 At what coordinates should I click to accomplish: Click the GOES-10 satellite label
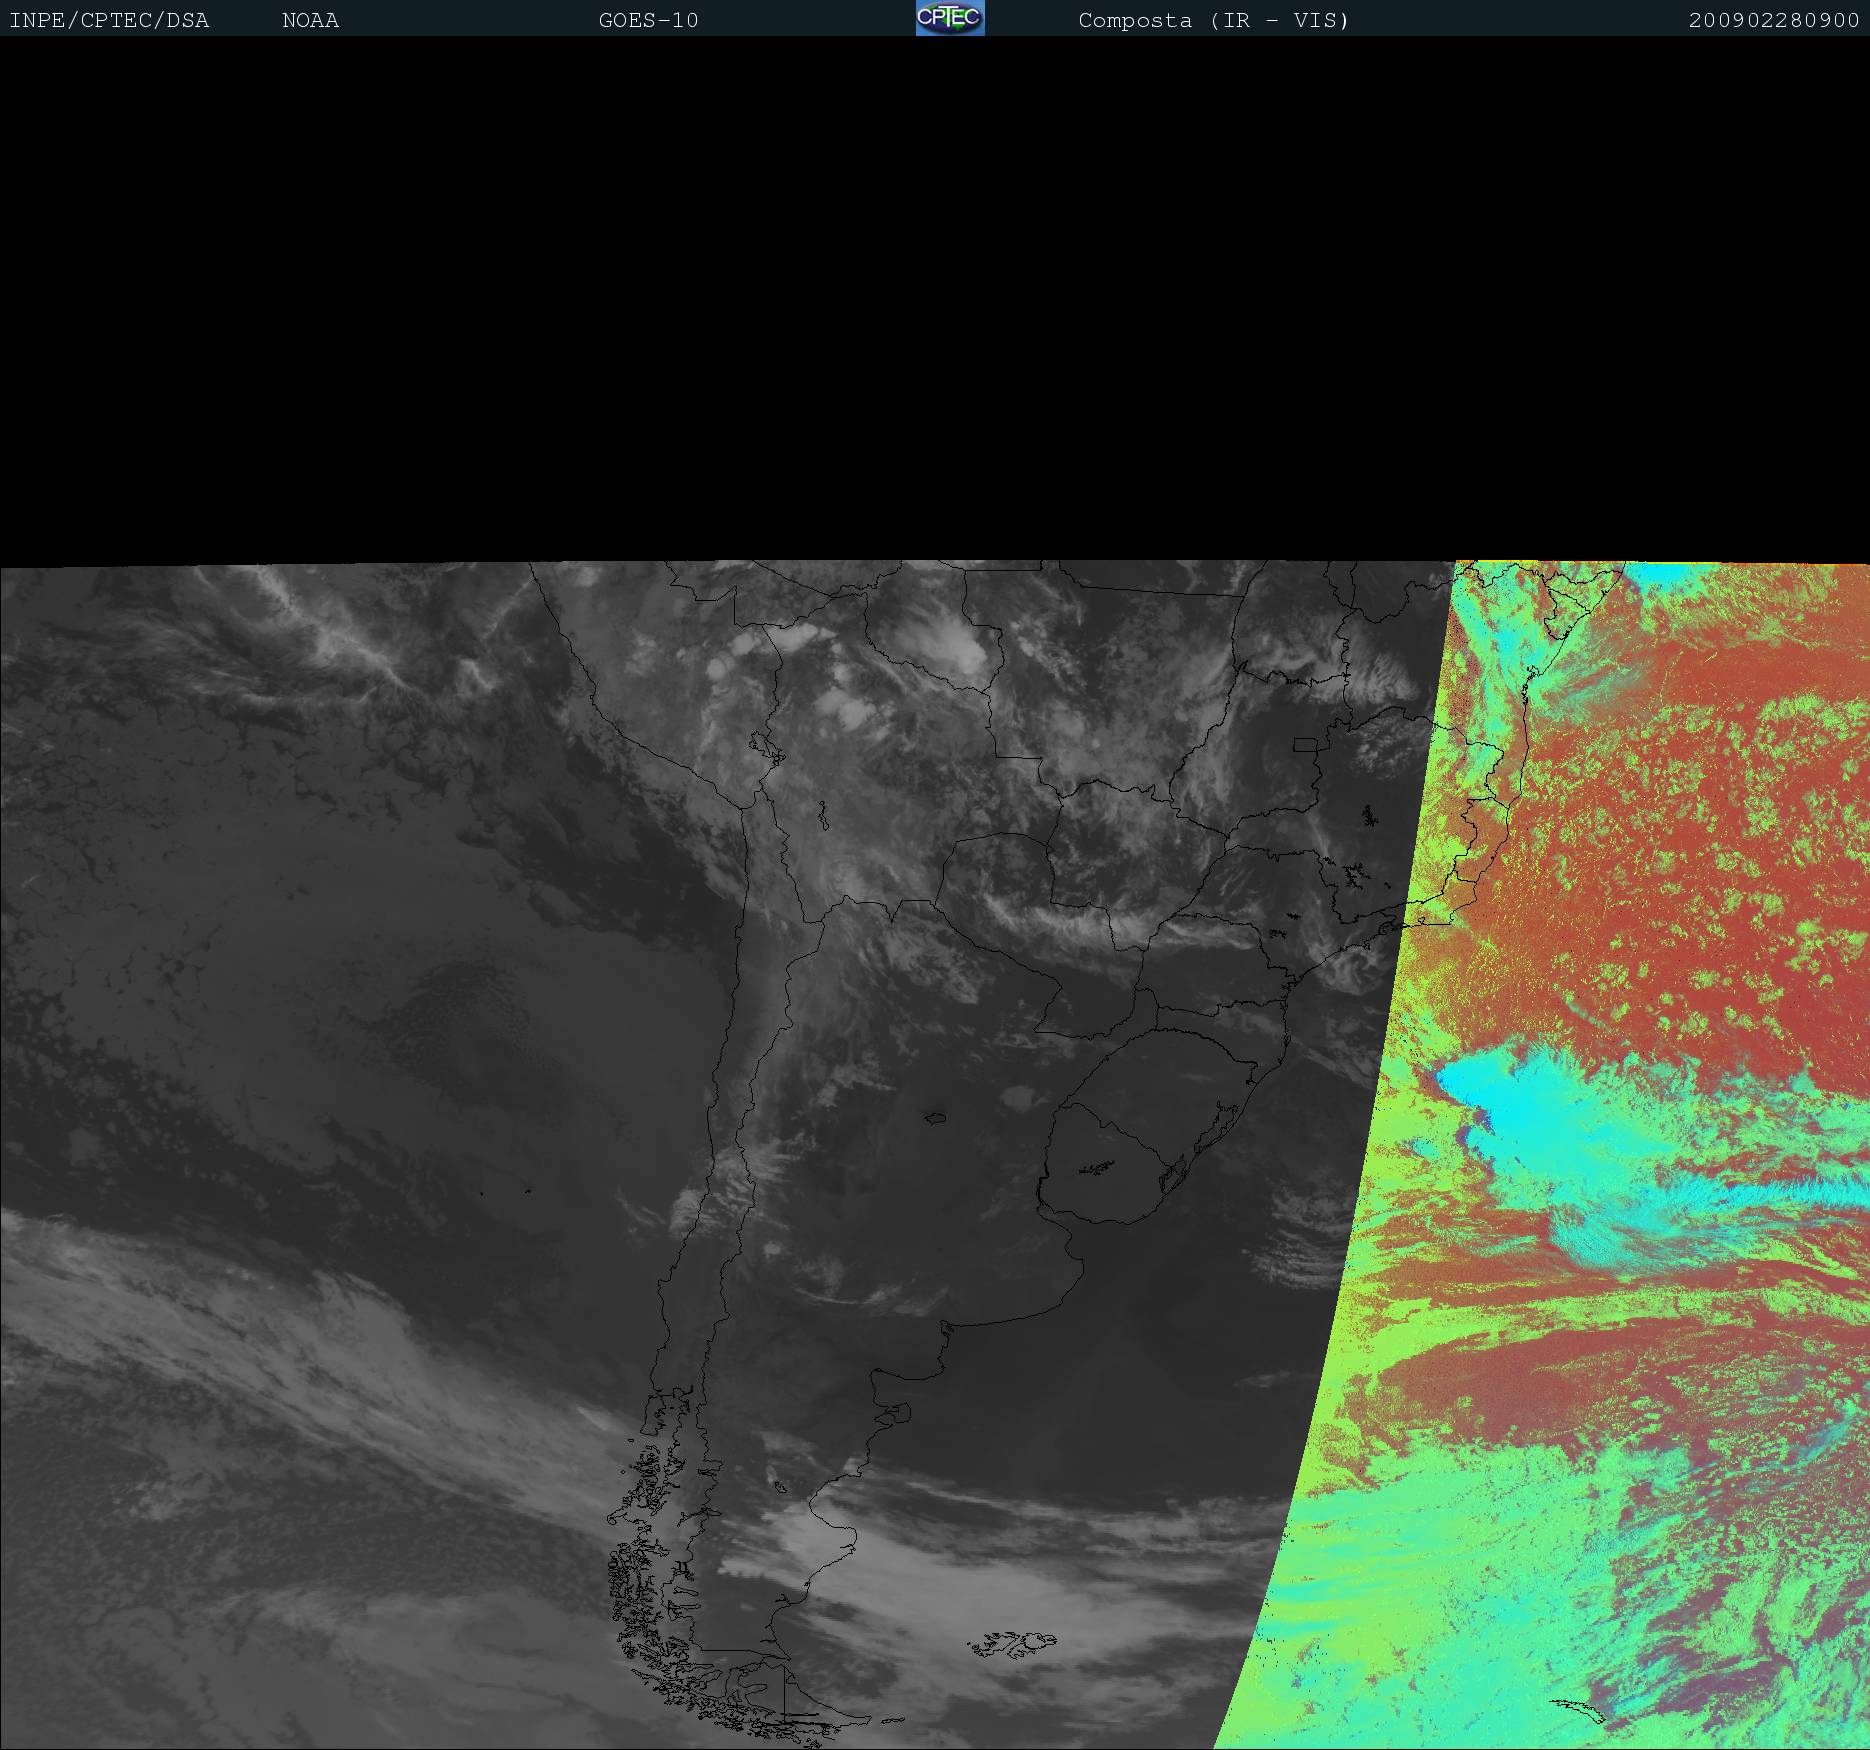(x=648, y=20)
